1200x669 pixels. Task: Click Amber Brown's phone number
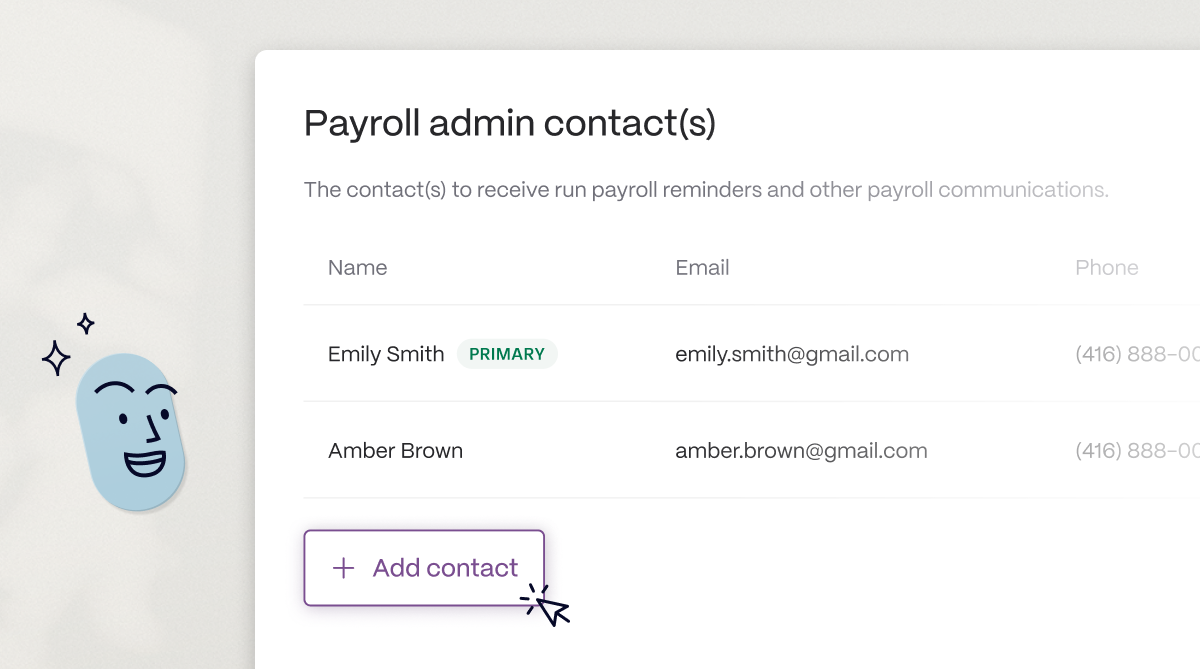pyautogui.click(x=1137, y=451)
